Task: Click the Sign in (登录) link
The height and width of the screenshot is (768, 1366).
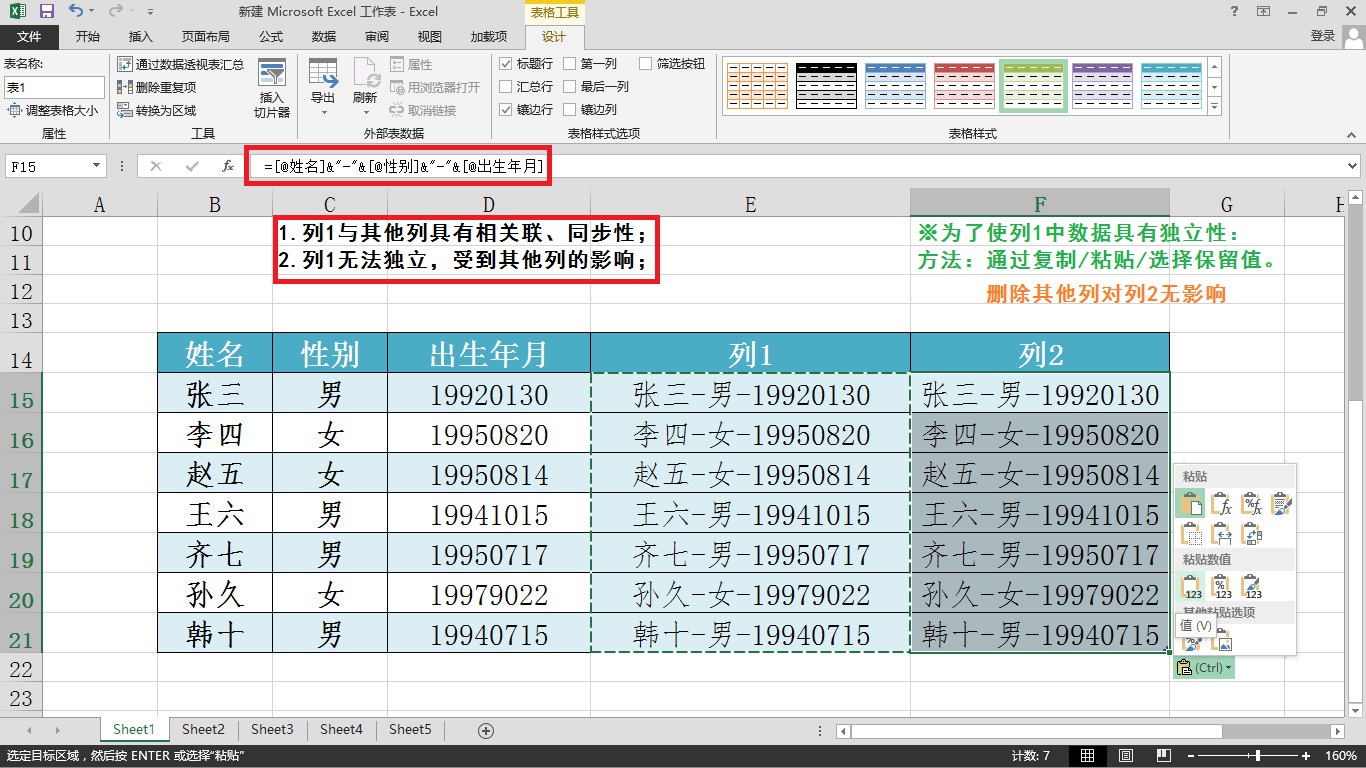Action: [1323, 36]
